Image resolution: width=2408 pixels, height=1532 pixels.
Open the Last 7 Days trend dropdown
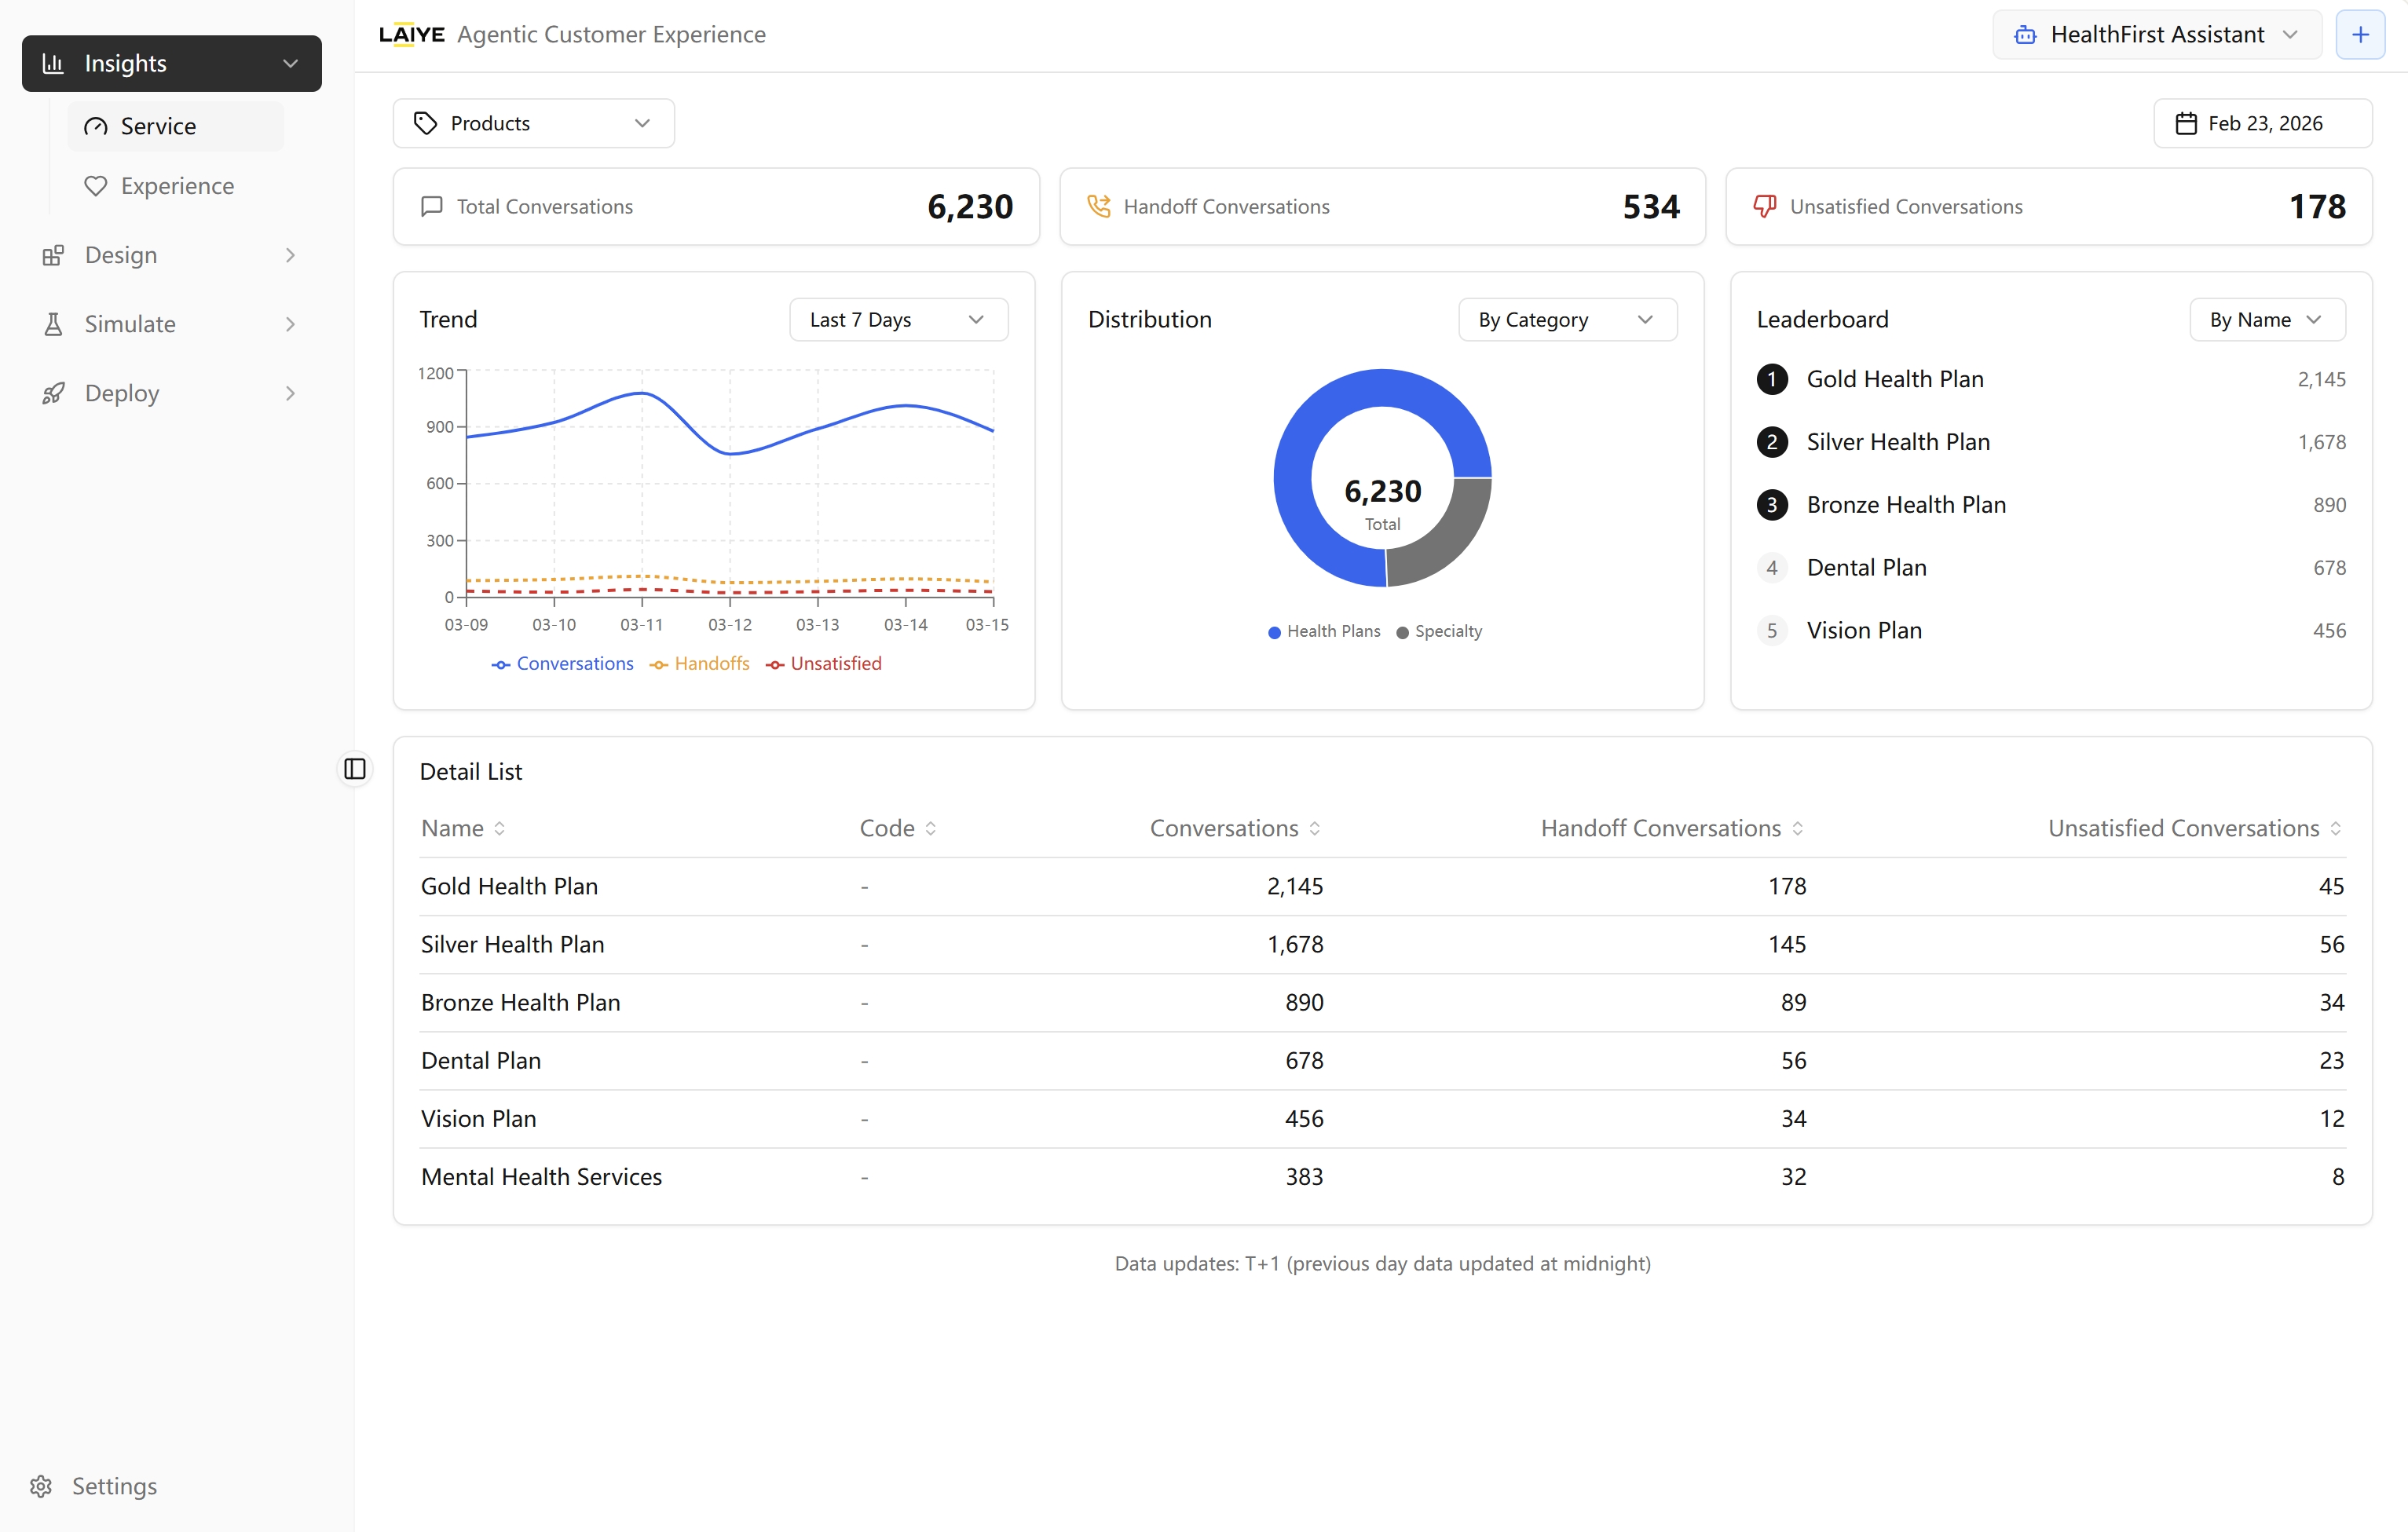[898, 320]
